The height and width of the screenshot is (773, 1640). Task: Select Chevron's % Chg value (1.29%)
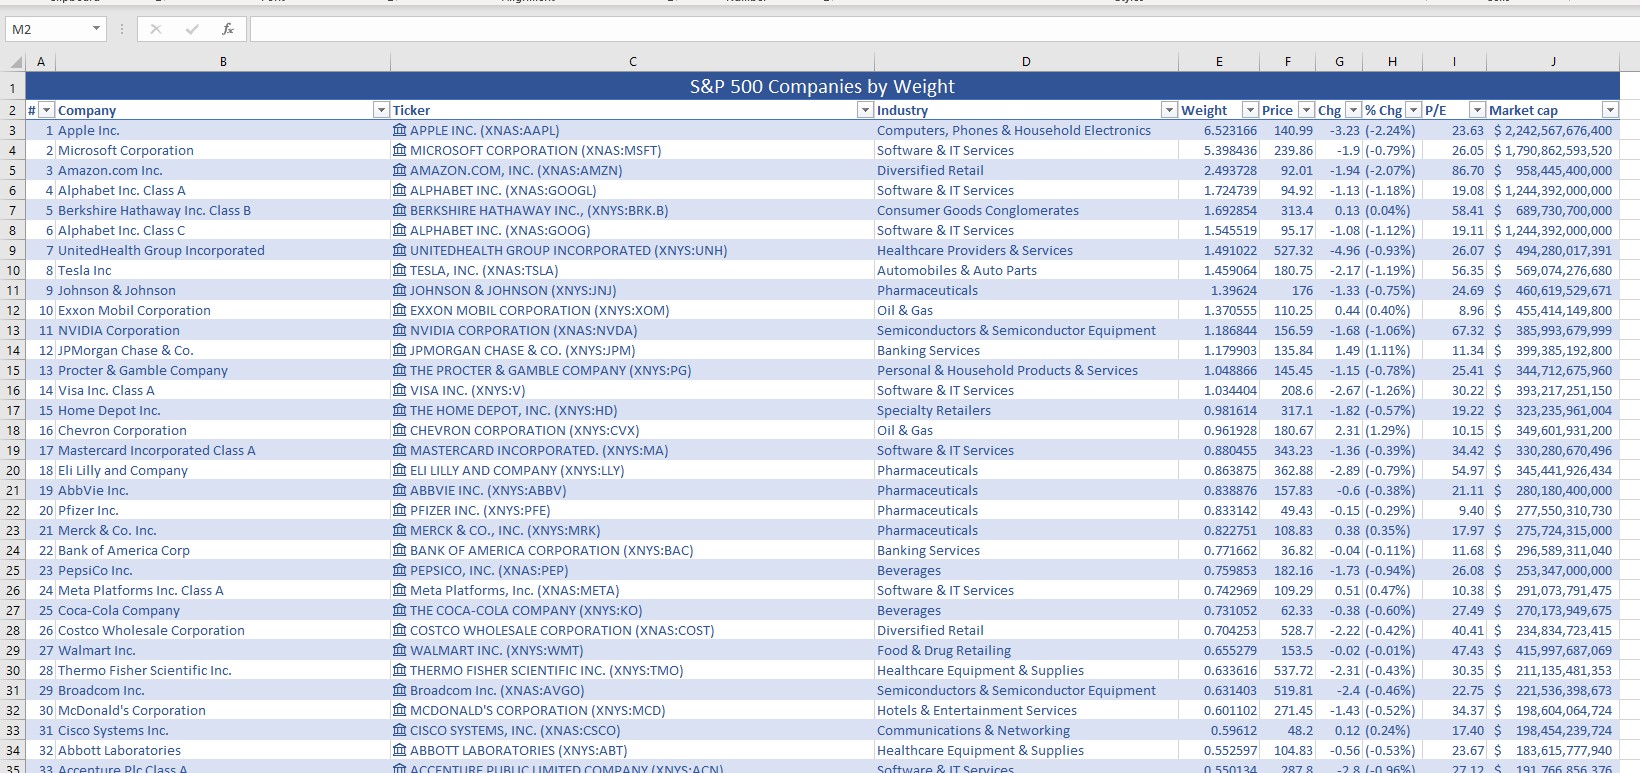point(1392,430)
